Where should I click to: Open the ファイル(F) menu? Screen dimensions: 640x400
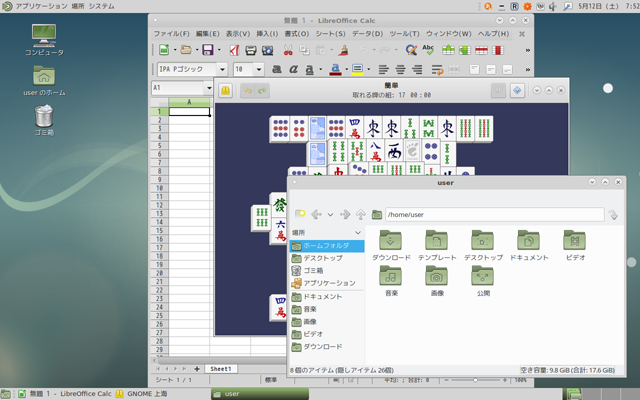[171, 34]
